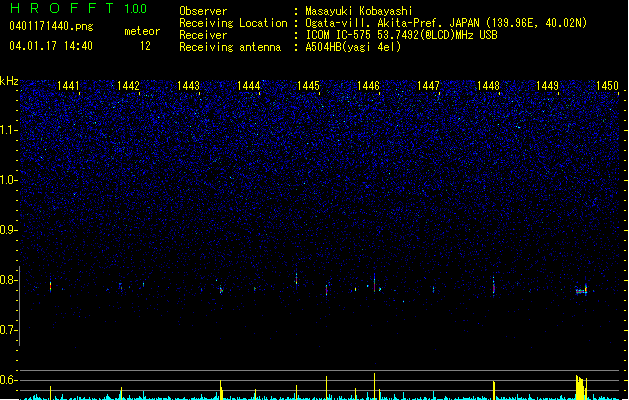Click the 'Receiver' field label
The width and height of the screenshot is (629, 400).
pyautogui.click(x=203, y=35)
